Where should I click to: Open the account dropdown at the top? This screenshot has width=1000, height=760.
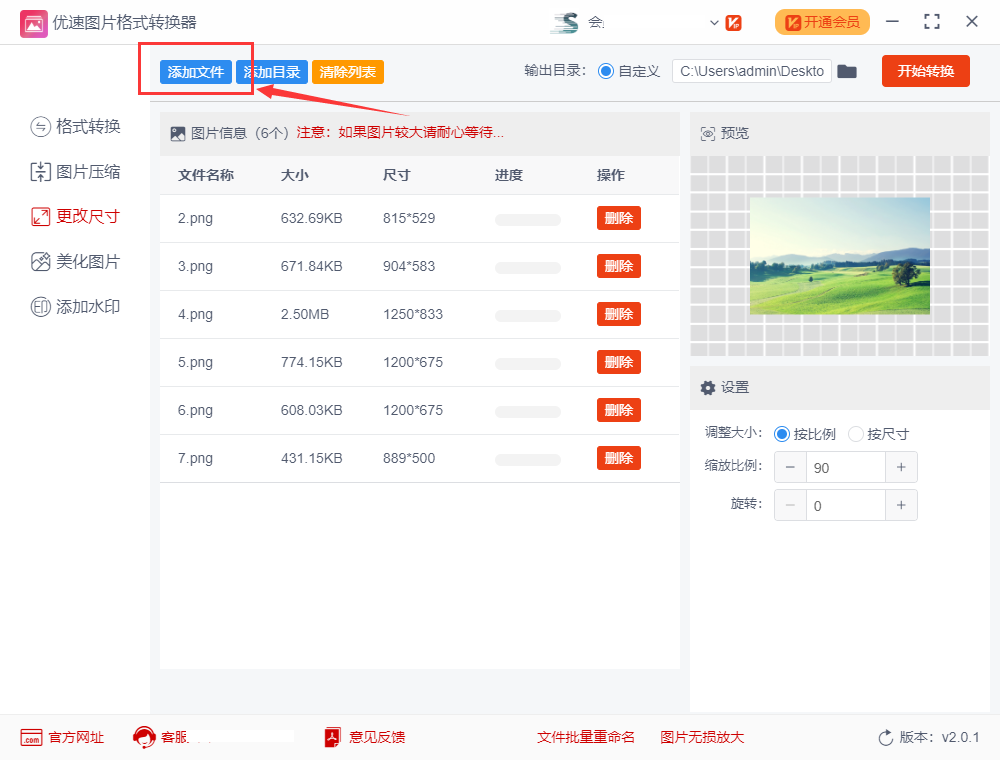tap(714, 22)
